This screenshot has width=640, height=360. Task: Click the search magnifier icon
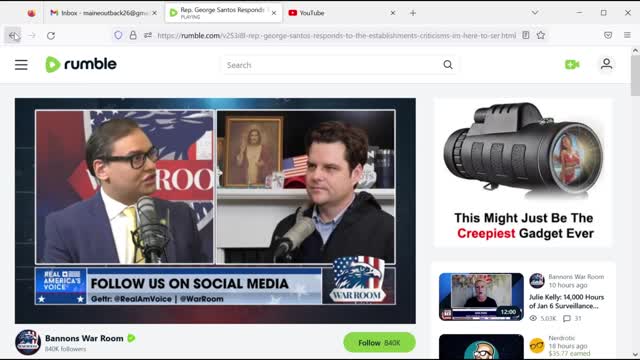coord(448,64)
